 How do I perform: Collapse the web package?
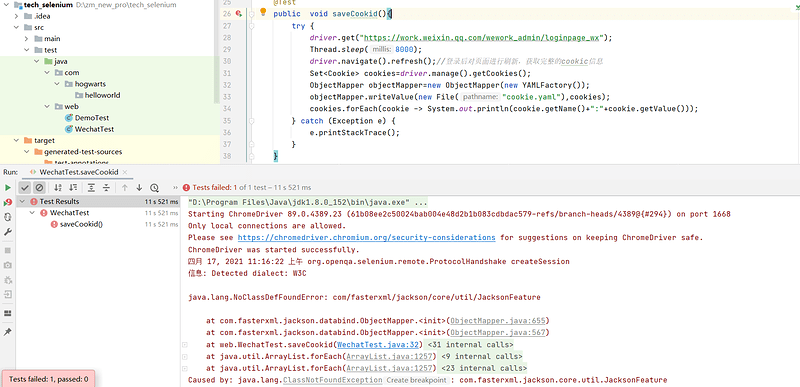46,107
